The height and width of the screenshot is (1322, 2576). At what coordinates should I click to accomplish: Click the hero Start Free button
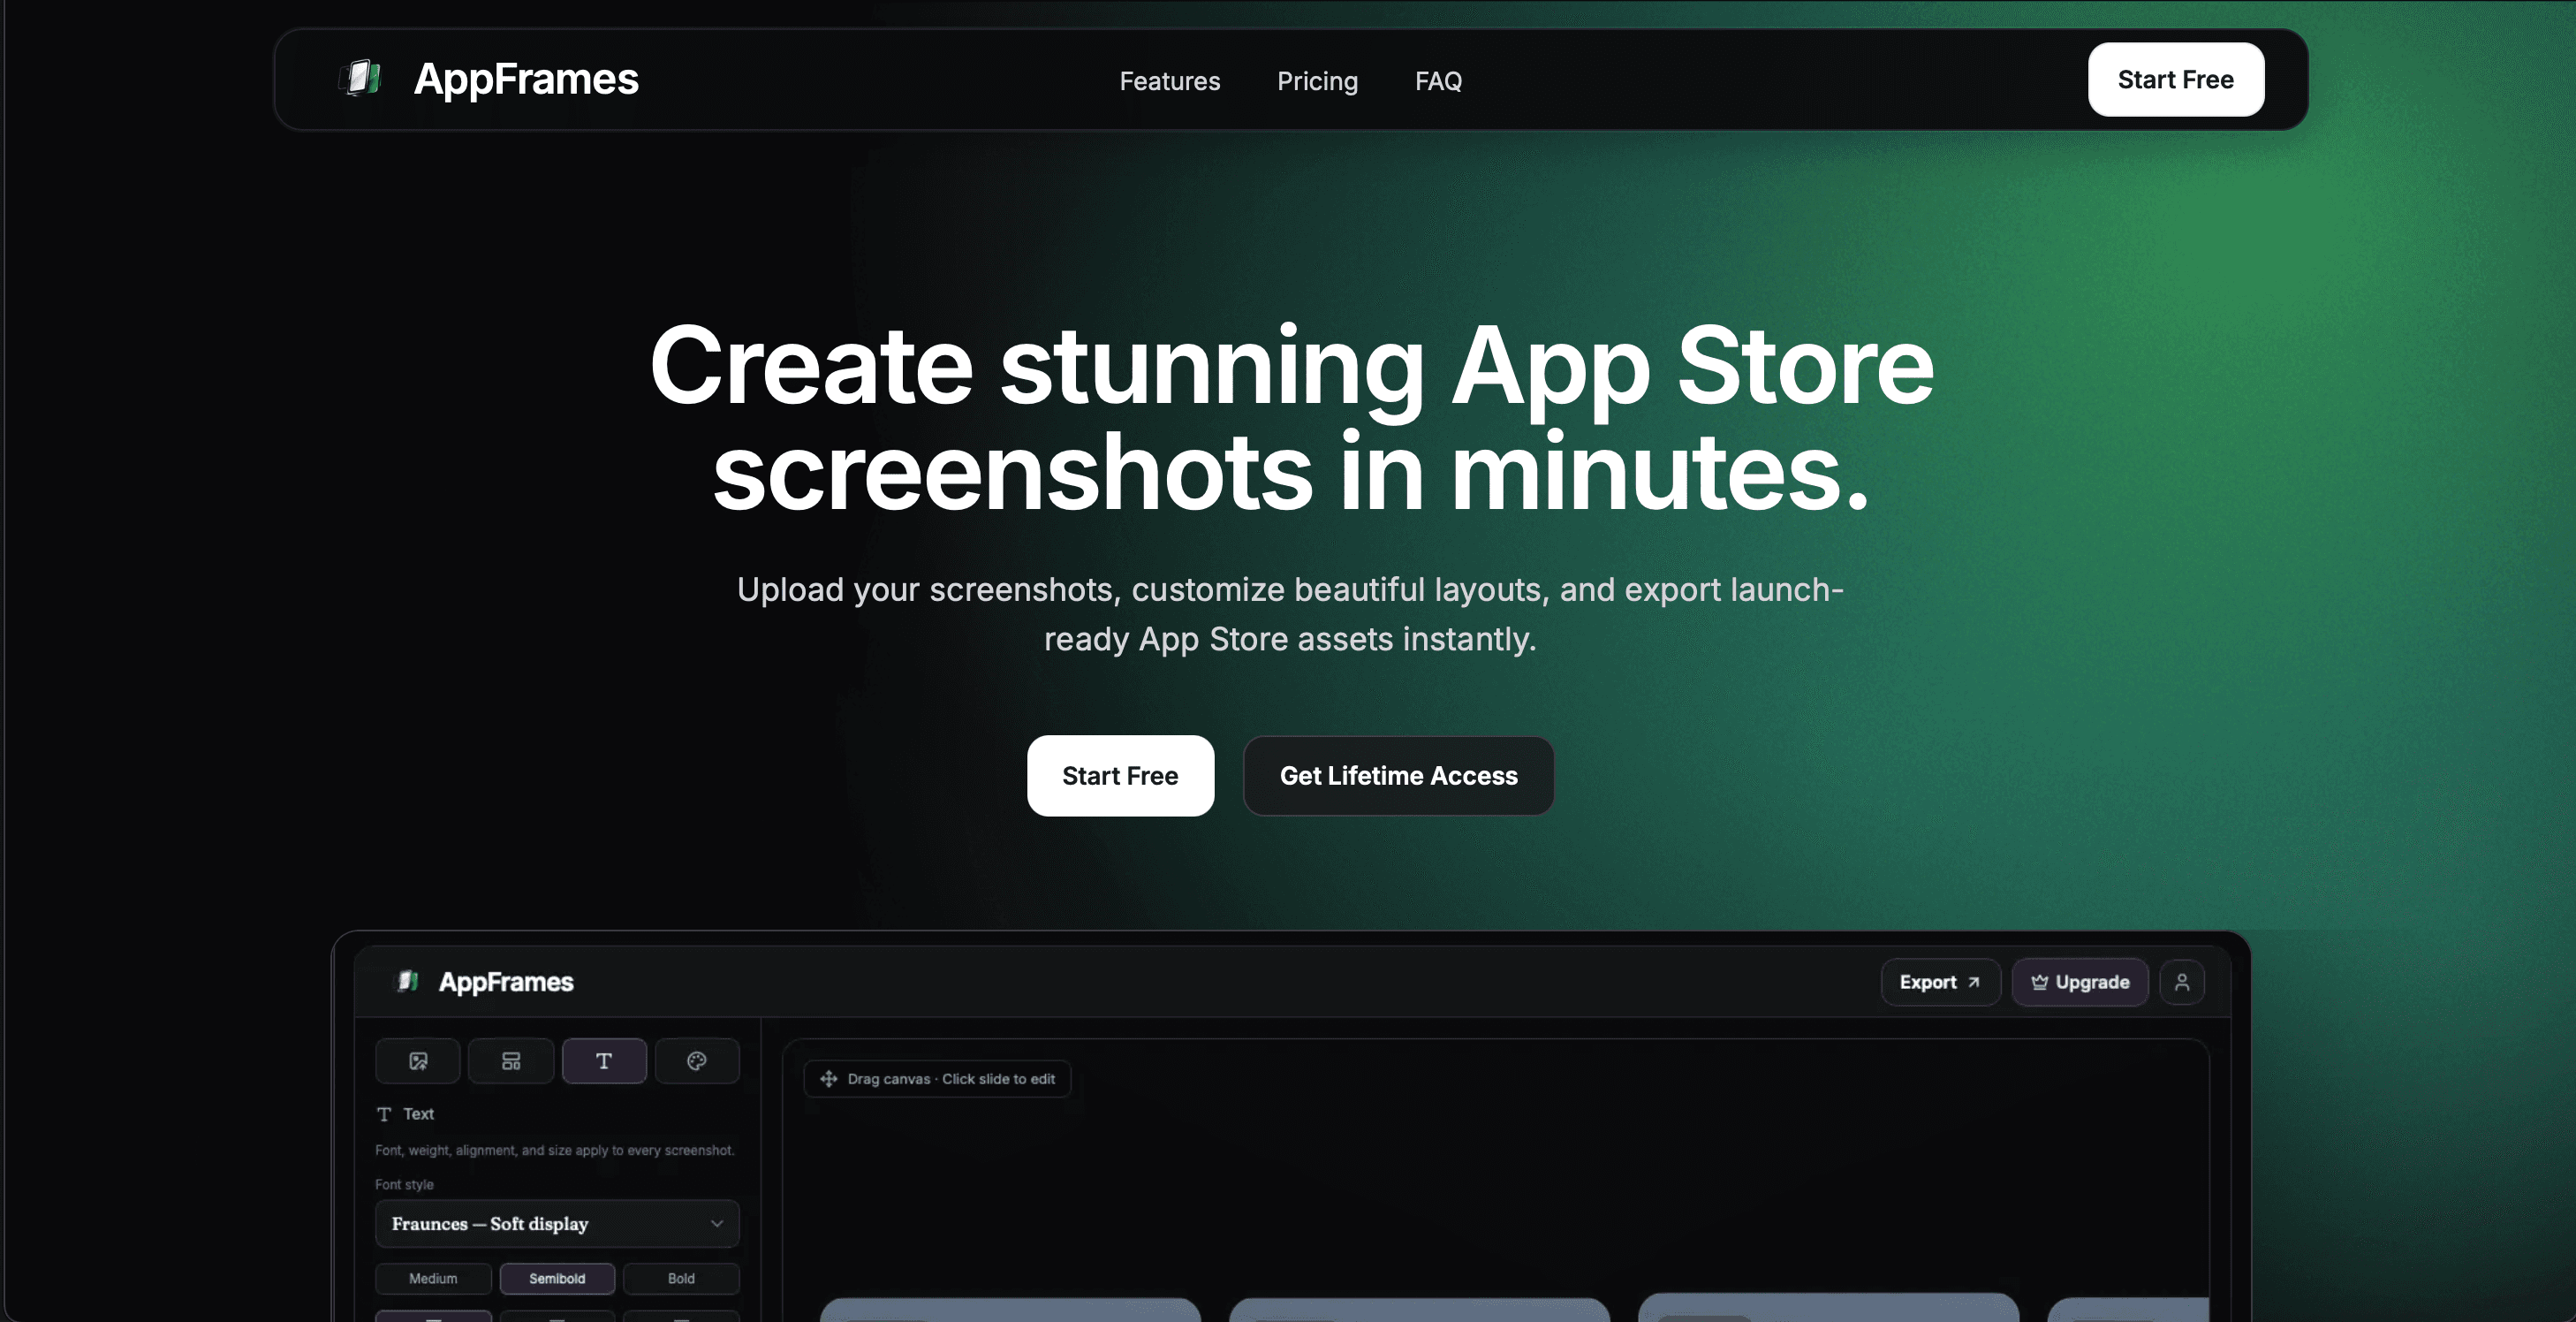[x=1120, y=776]
